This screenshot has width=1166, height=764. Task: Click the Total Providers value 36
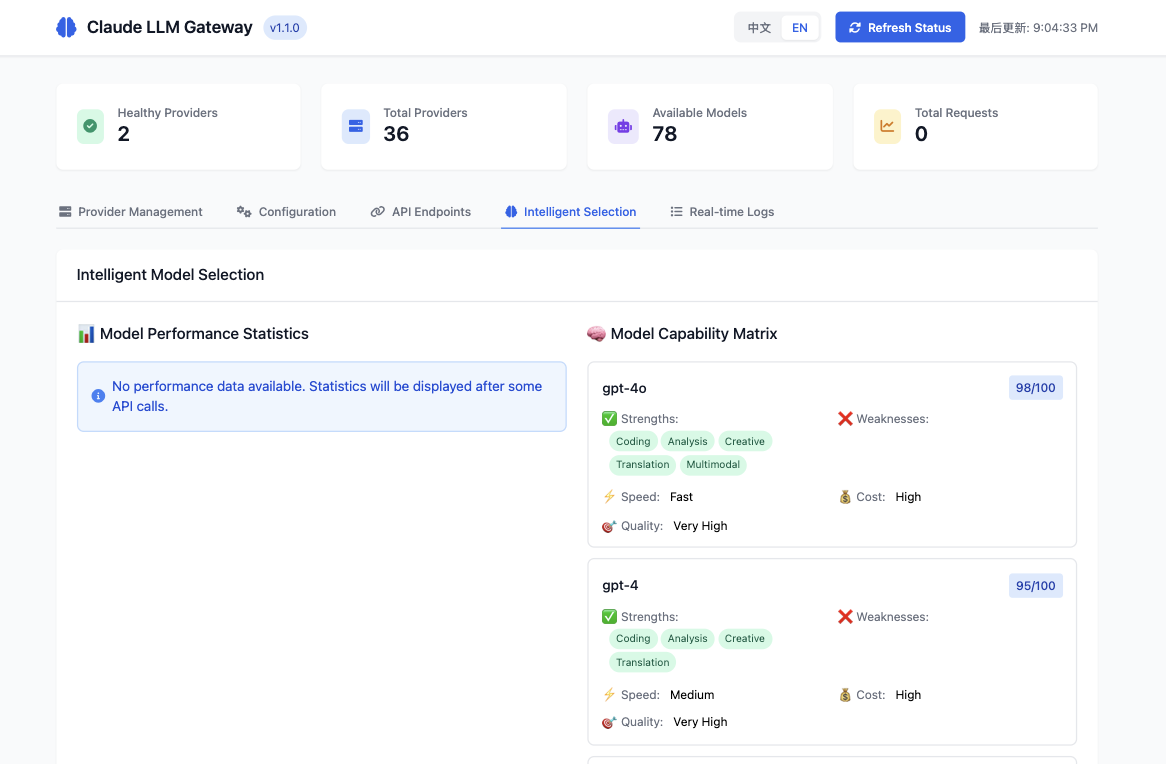click(x=396, y=134)
